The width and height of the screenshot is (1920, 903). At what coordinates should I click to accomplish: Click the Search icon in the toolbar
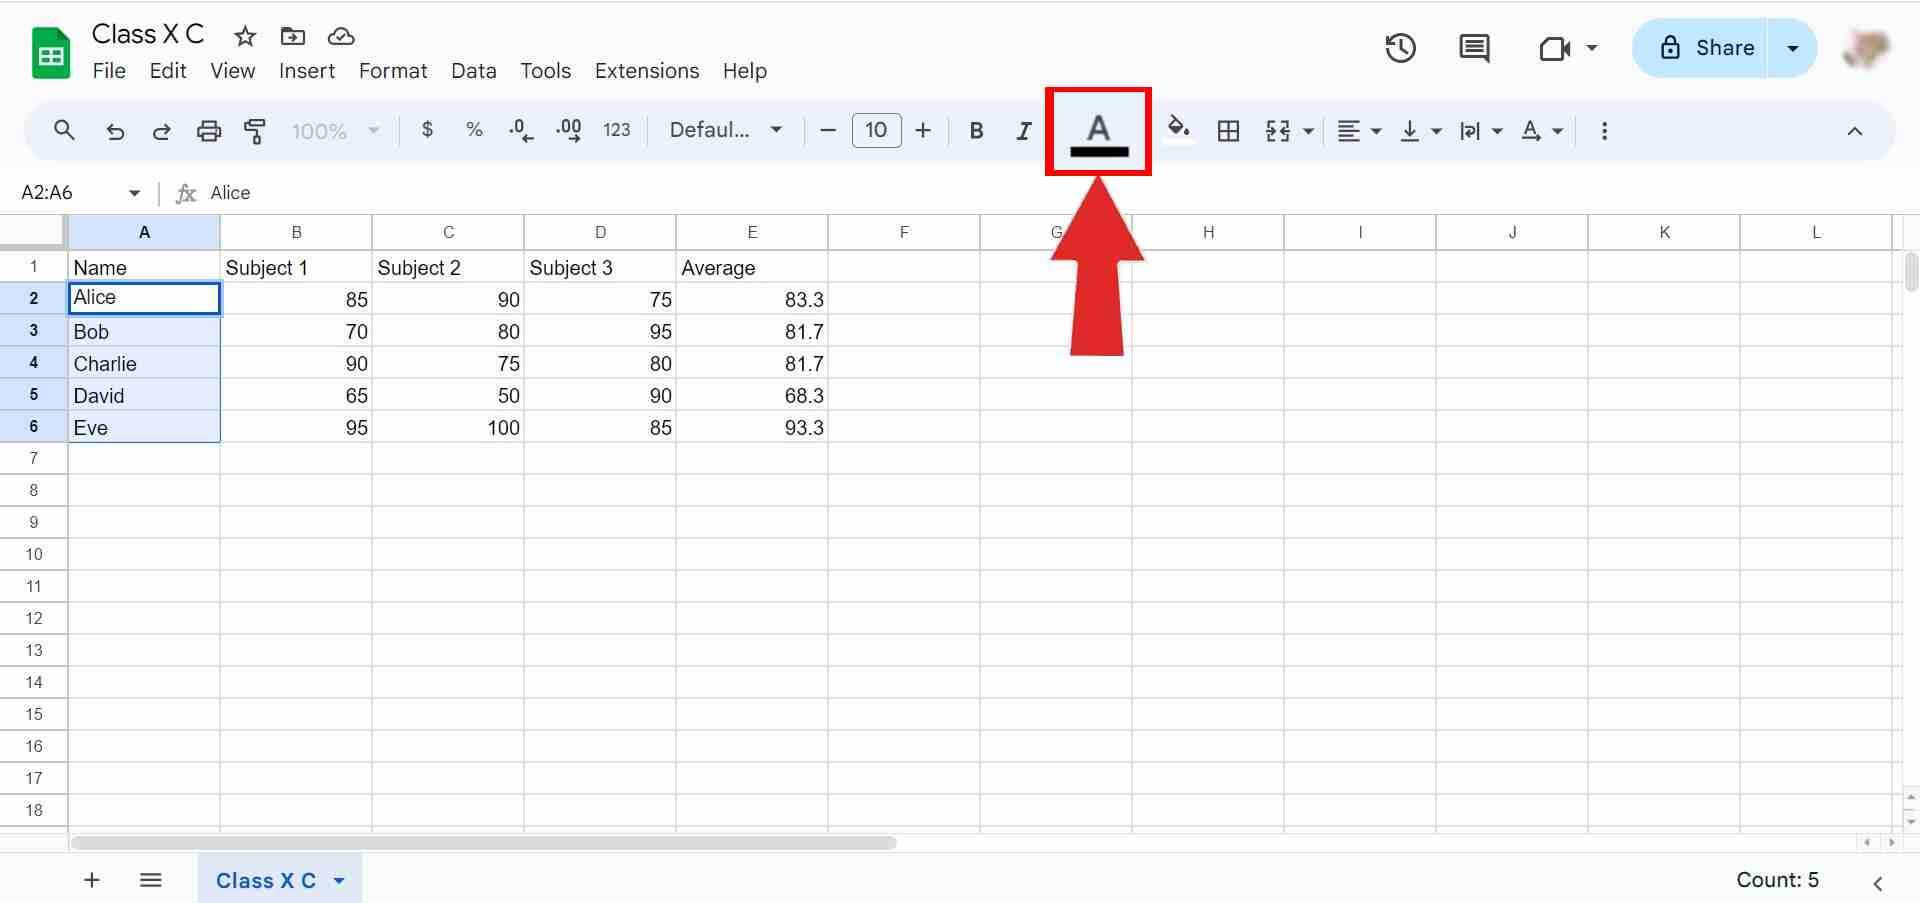coord(64,130)
